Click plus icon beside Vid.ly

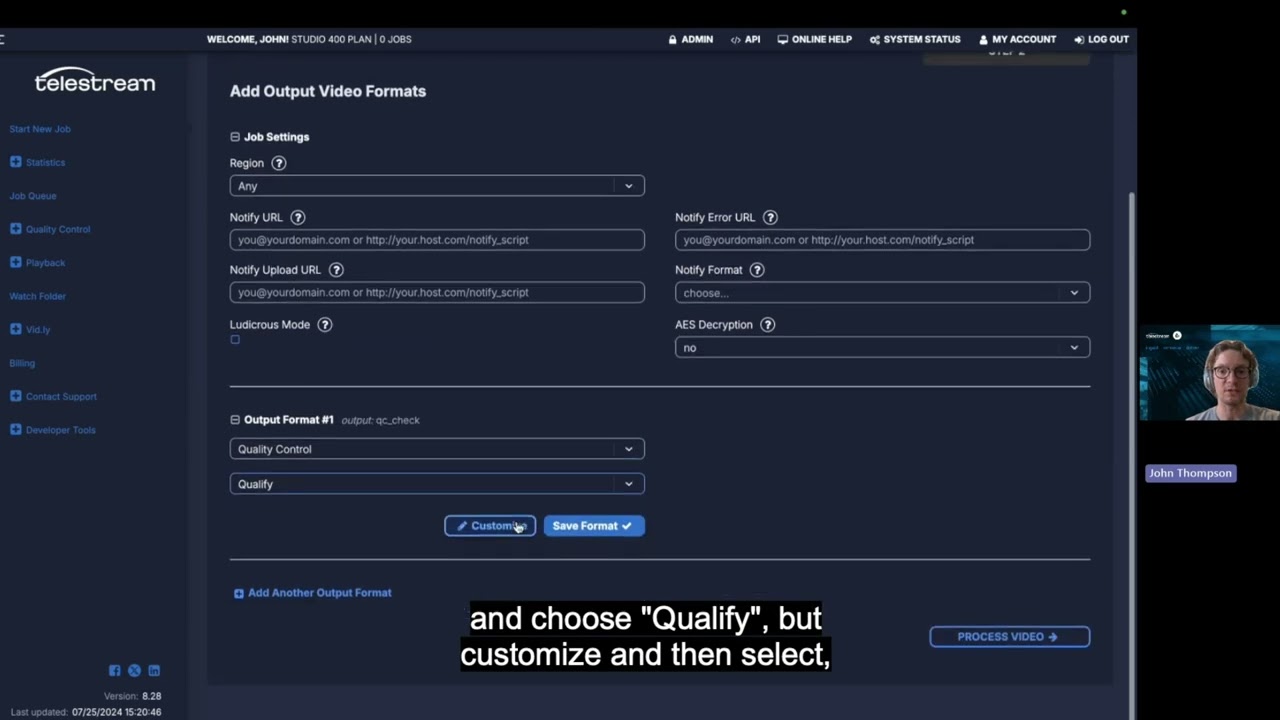click(16, 329)
